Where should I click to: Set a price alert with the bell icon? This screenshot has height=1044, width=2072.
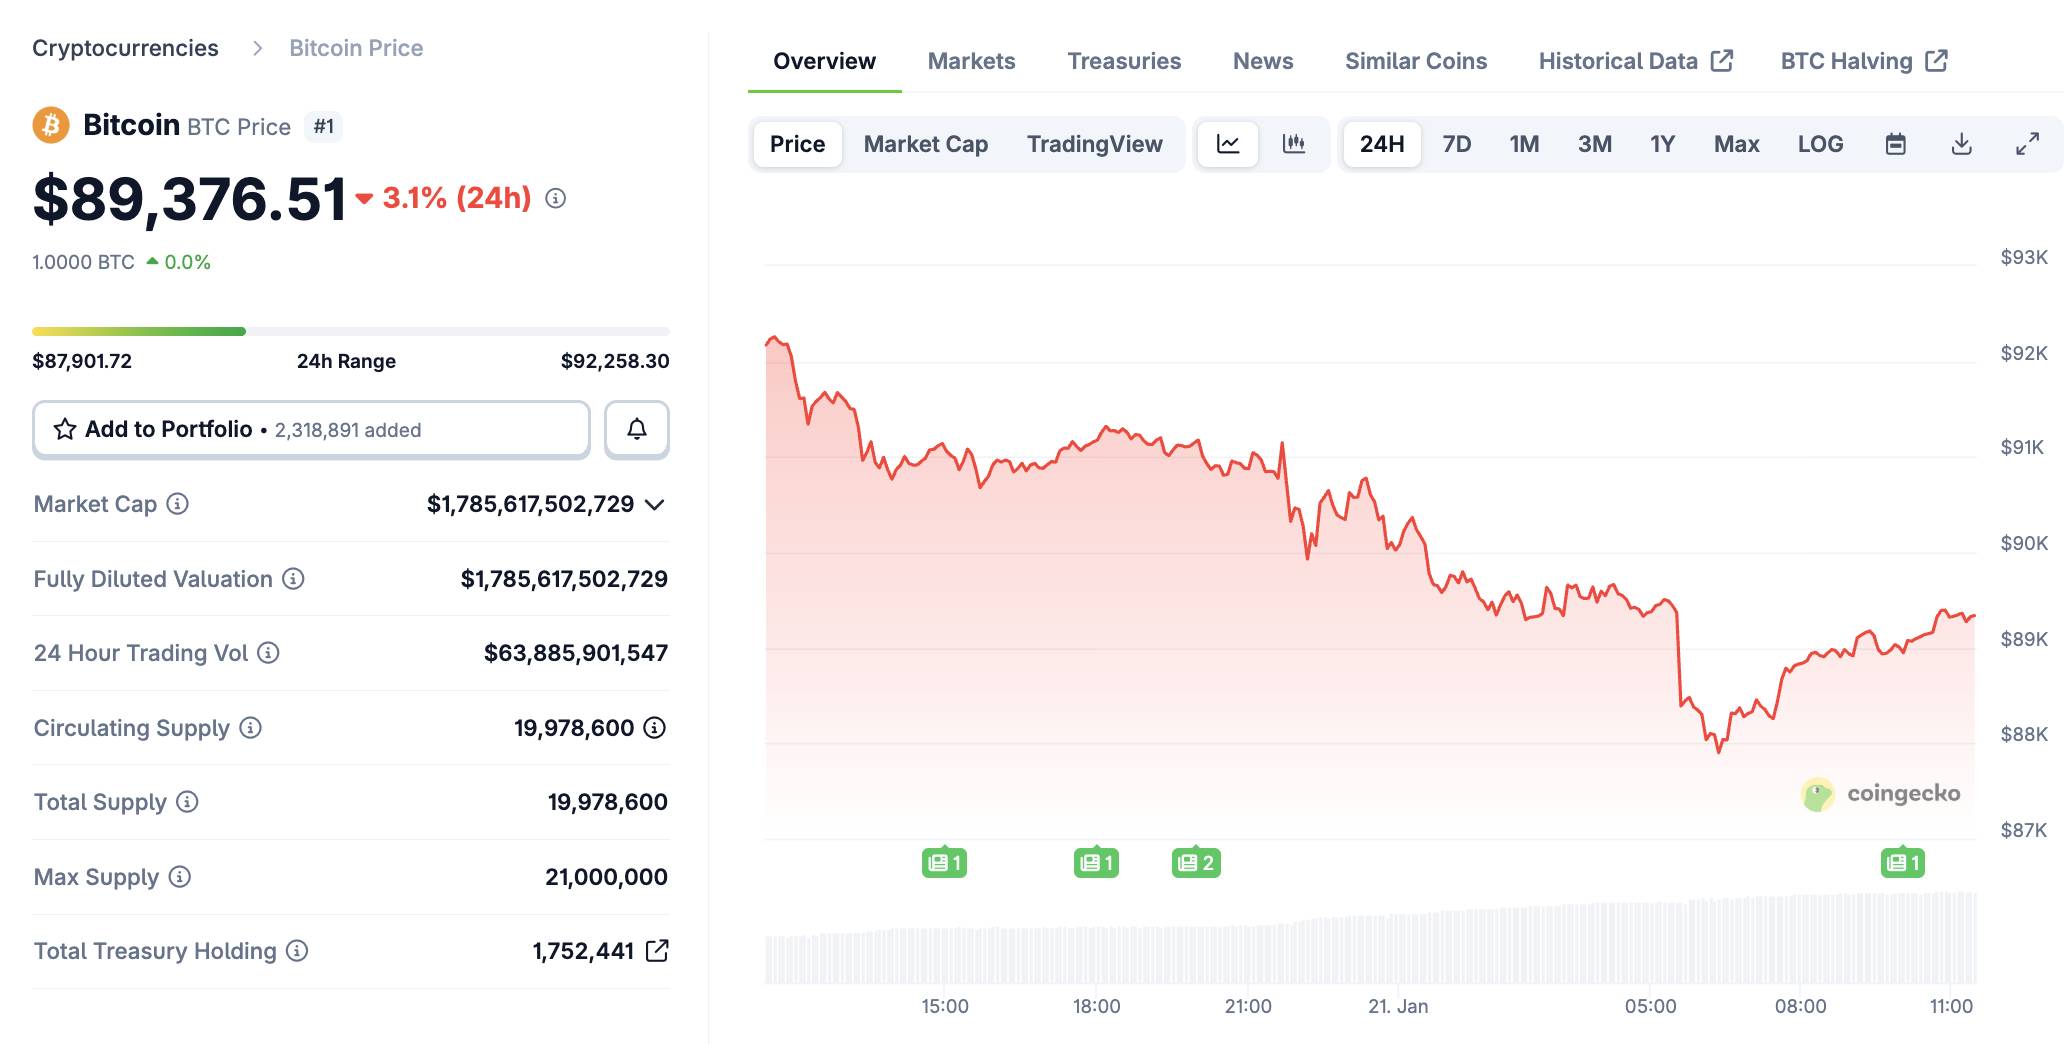637,429
